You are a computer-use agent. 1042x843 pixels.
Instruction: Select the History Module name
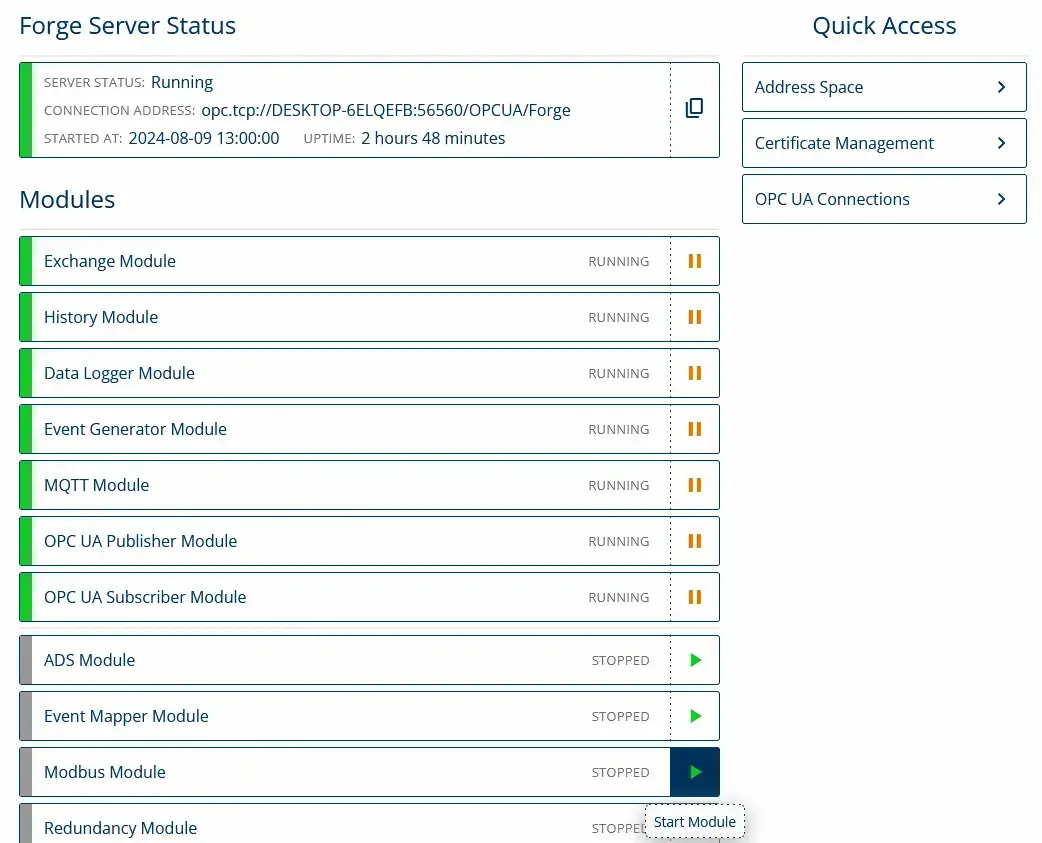click(101, 317)
